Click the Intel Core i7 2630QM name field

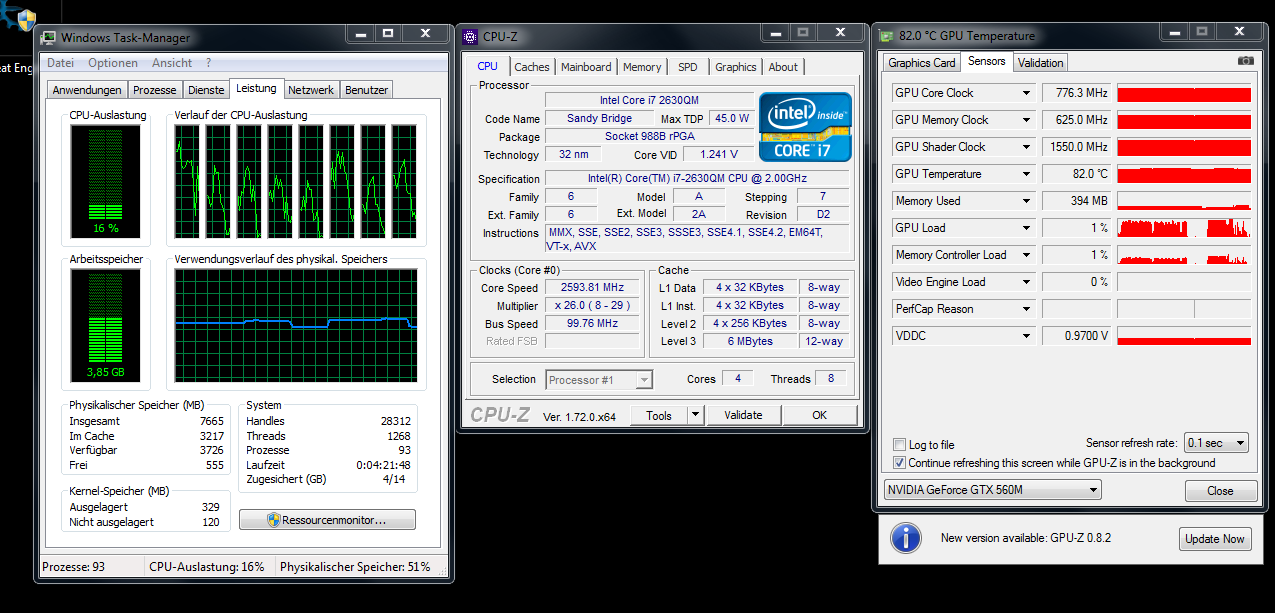pos(650,100)
